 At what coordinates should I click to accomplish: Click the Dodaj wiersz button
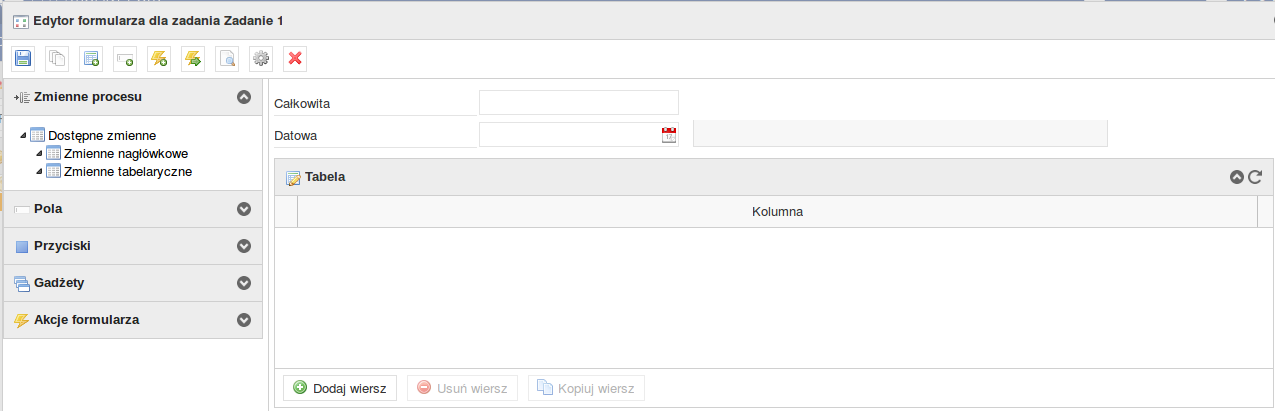pyautogui.click(x=340, y=388)
